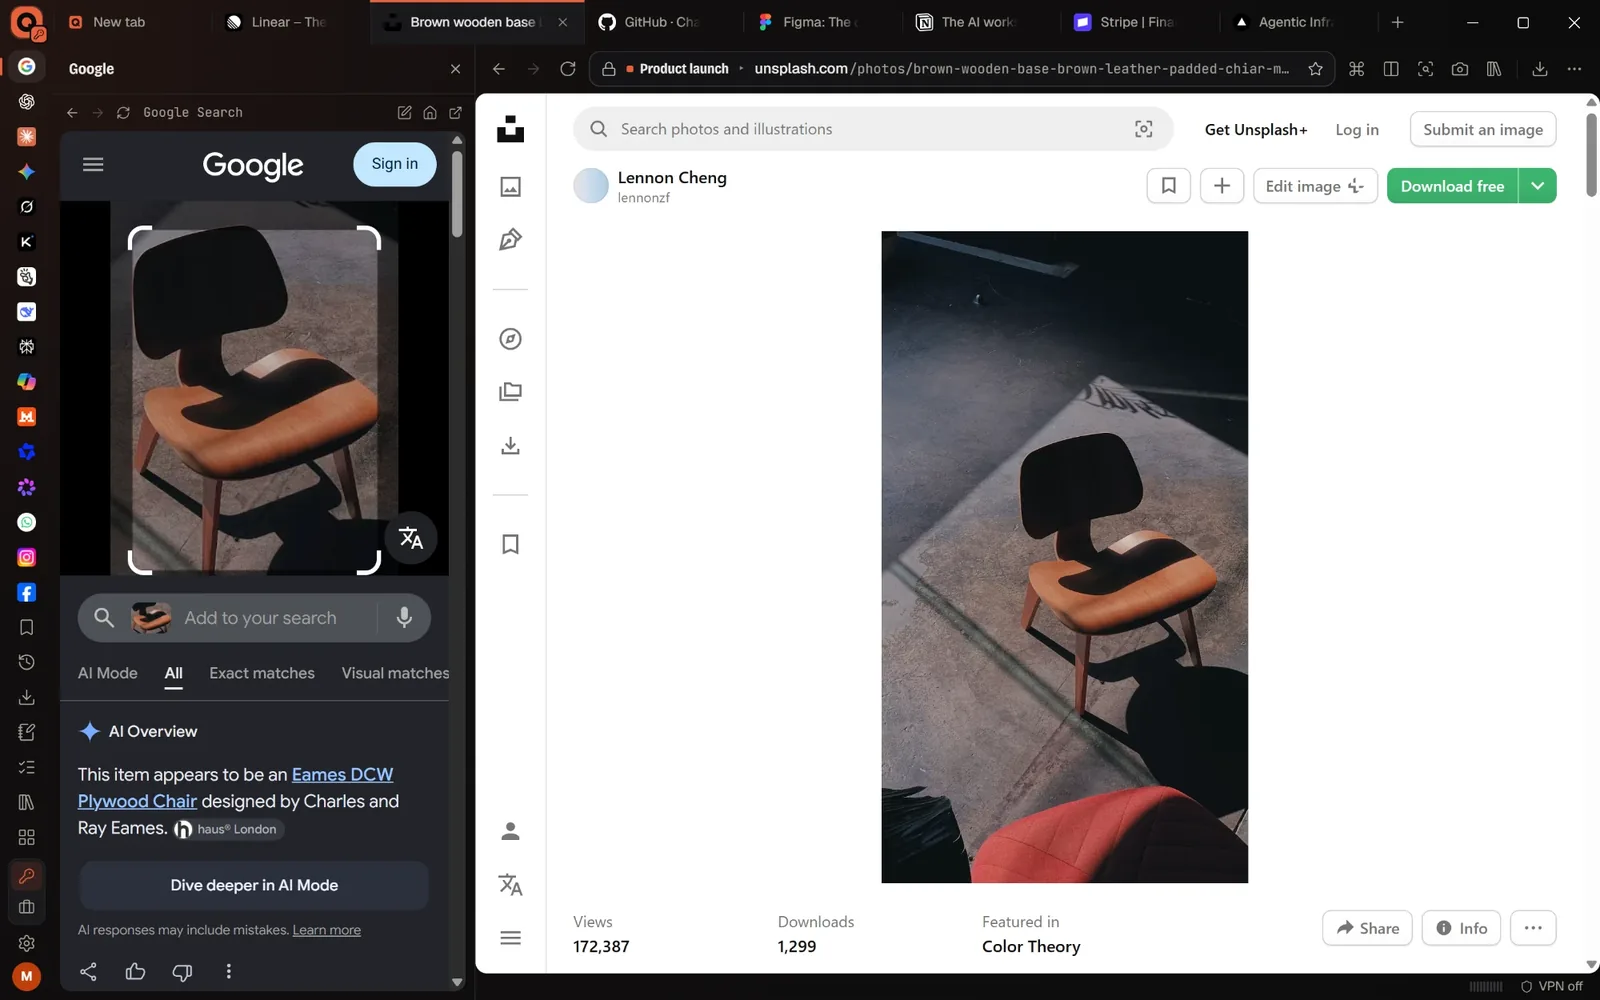Click visual search icon in Unsplash search bar
This screenshot has height=1000, width=1600.
[1143, 129]
